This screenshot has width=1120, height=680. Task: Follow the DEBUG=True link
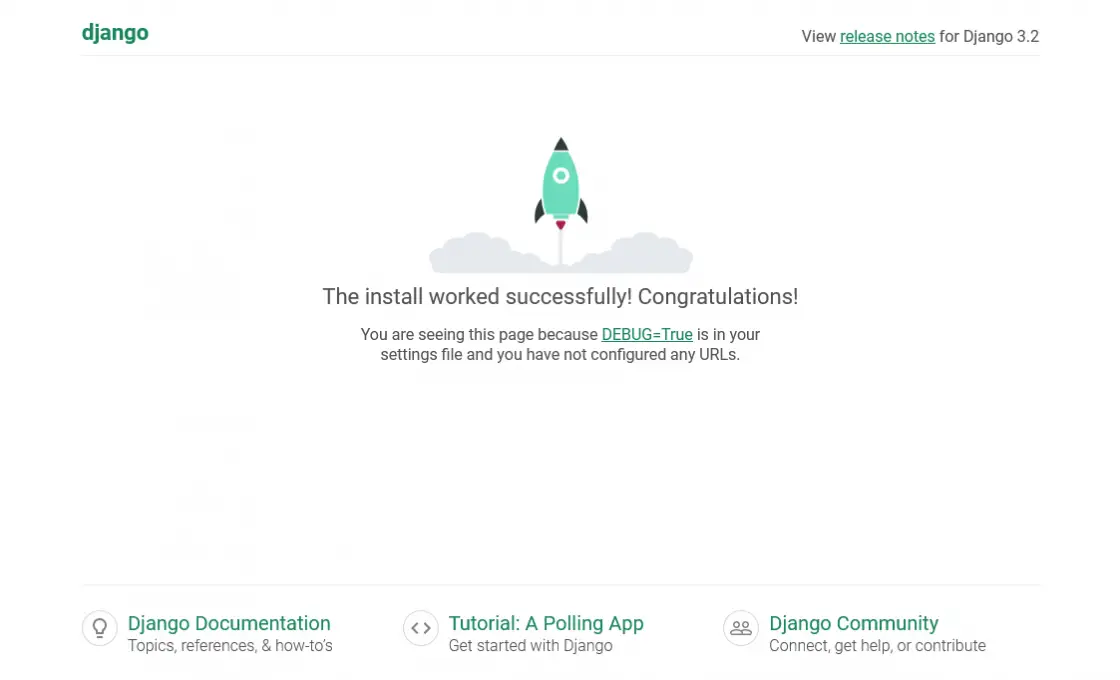[646, 334]
